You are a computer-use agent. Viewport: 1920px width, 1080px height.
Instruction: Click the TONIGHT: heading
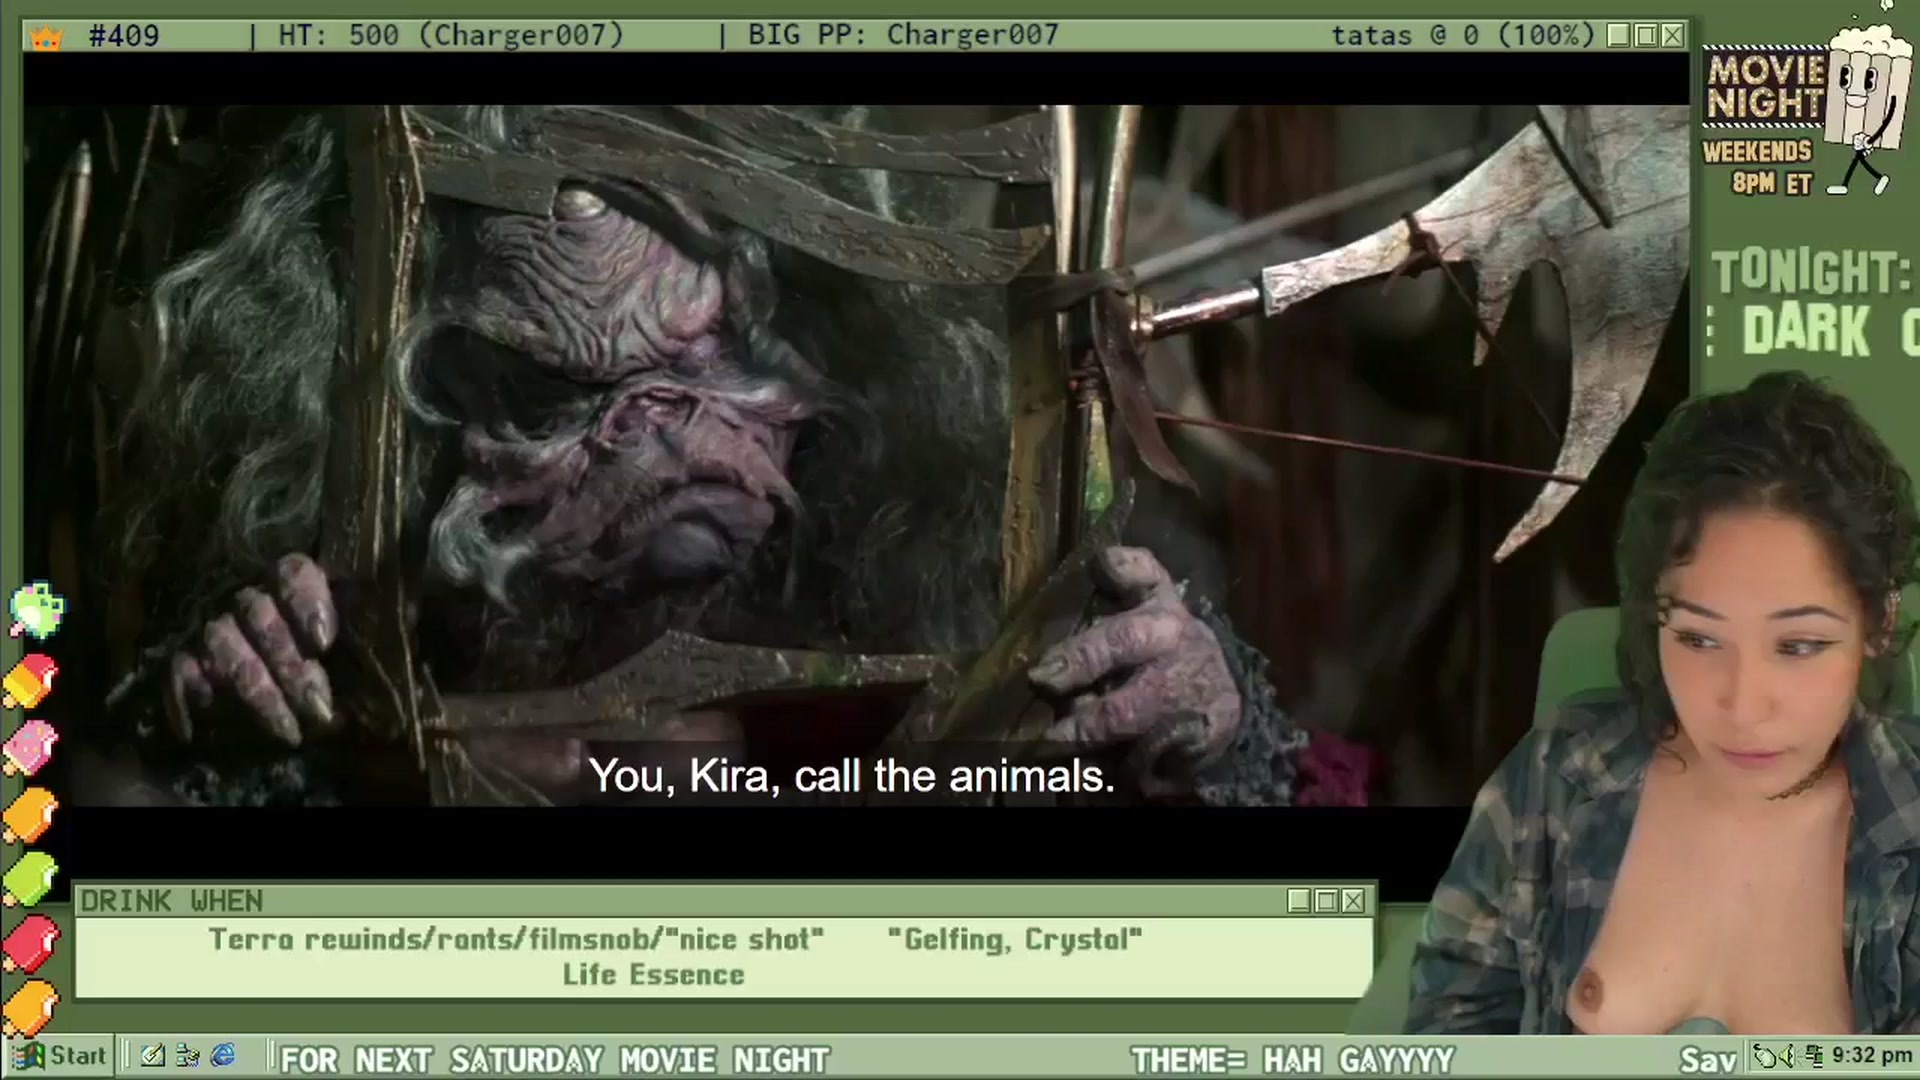pos(1811,272)
